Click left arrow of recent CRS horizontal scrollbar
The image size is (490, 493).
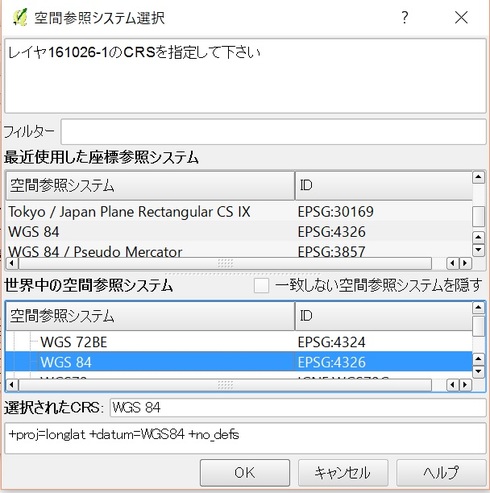pyautogui.click(x=12, y=263)
